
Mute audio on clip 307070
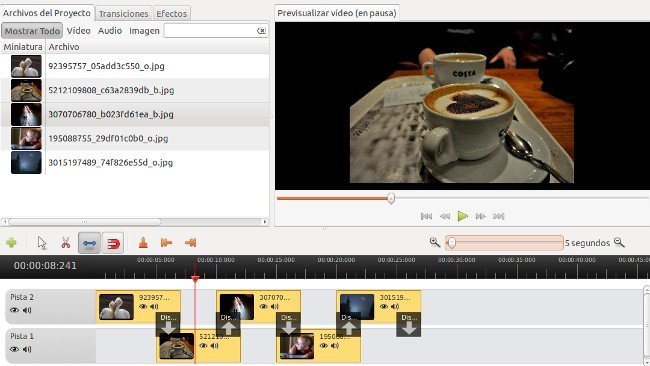(x=274, y=307)
